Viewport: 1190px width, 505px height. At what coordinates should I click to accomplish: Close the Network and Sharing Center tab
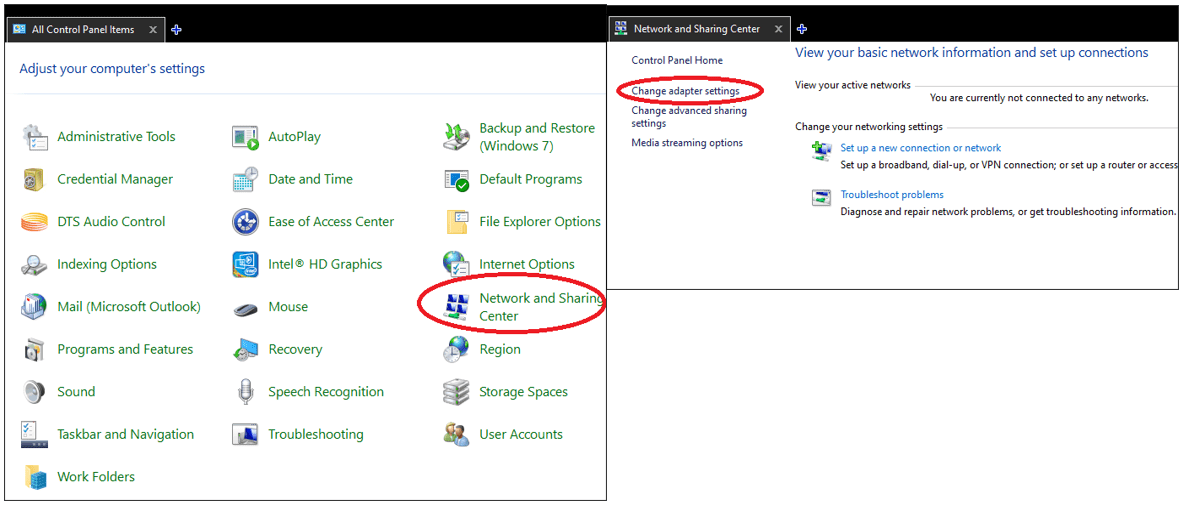[778, 29]
